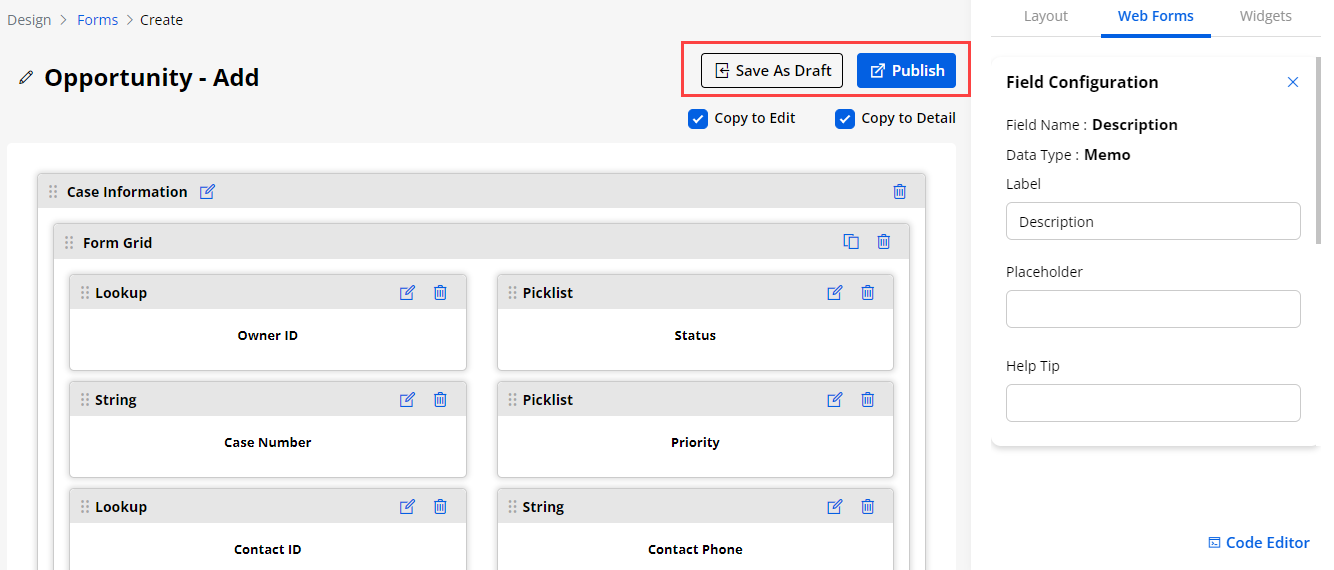Edit the Owner ID lookup field

[407, 293]
